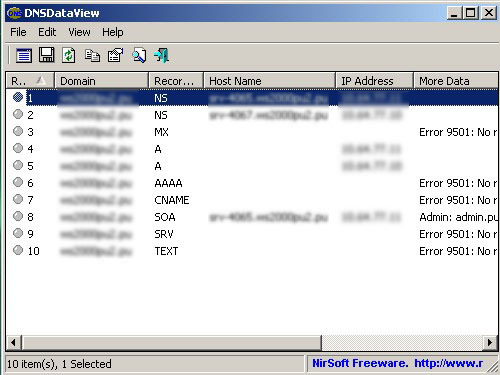Minimize the DNSDataView window

tap(454, 13)
